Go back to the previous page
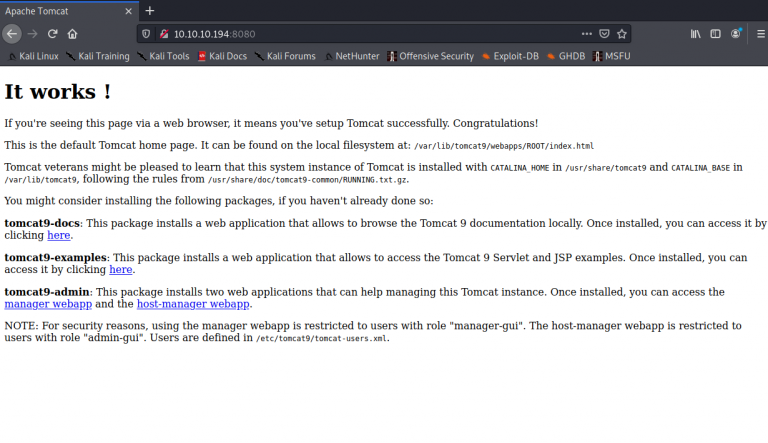The image size is (768, 443). point(12,34)
